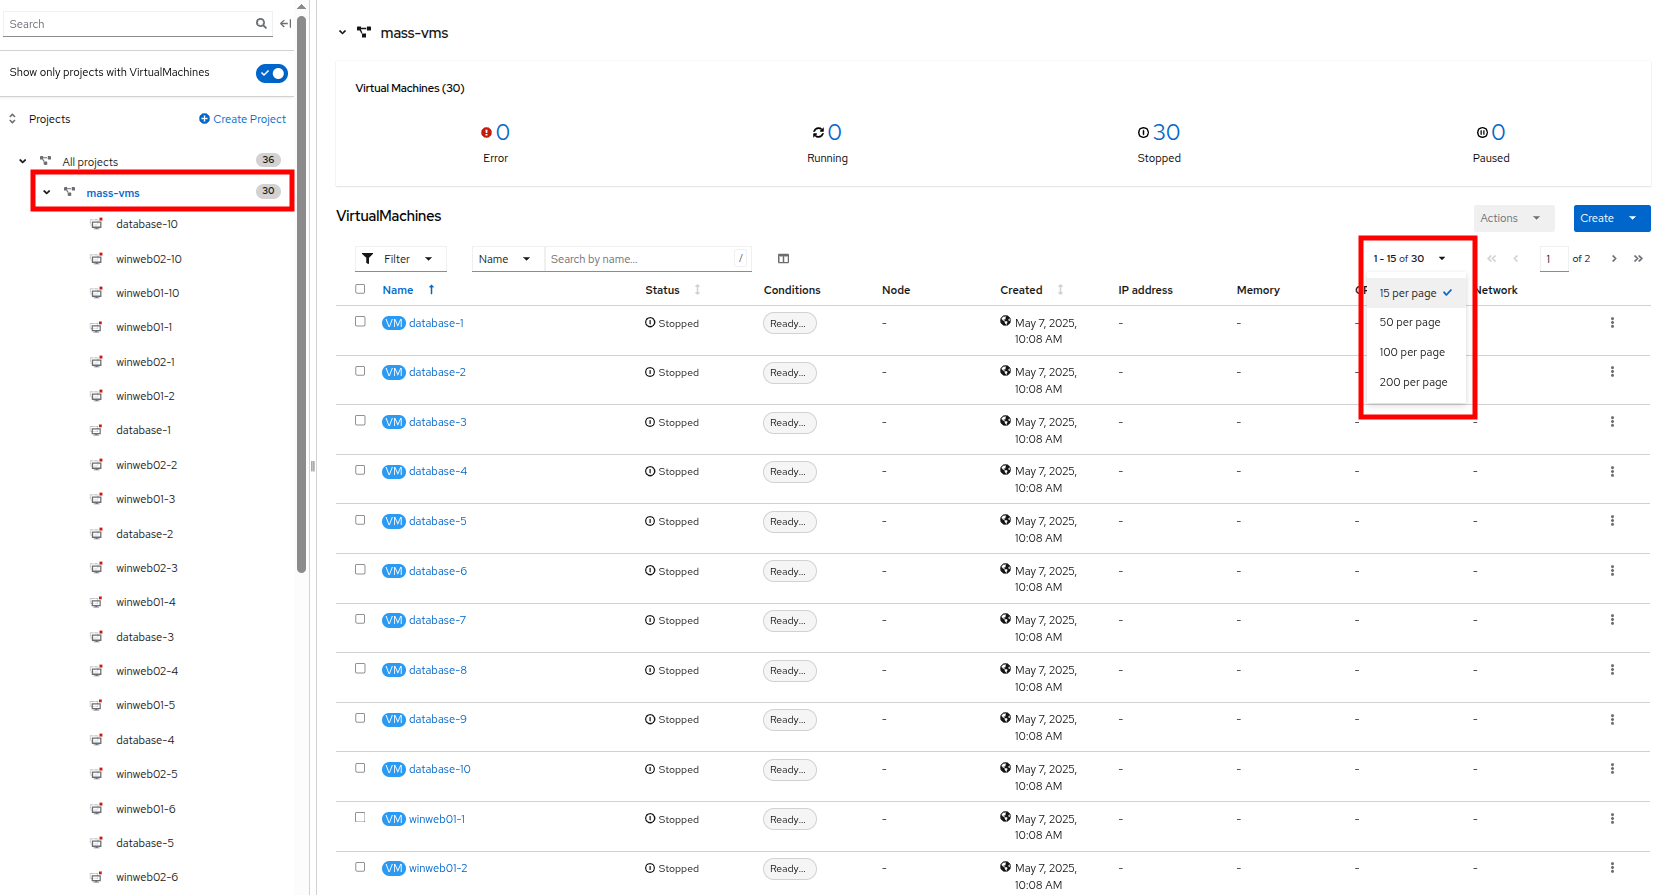This screenshot has width=1667, height=895.
Task: Open kebab menu for database-5 row
Action: (1611, 521)
